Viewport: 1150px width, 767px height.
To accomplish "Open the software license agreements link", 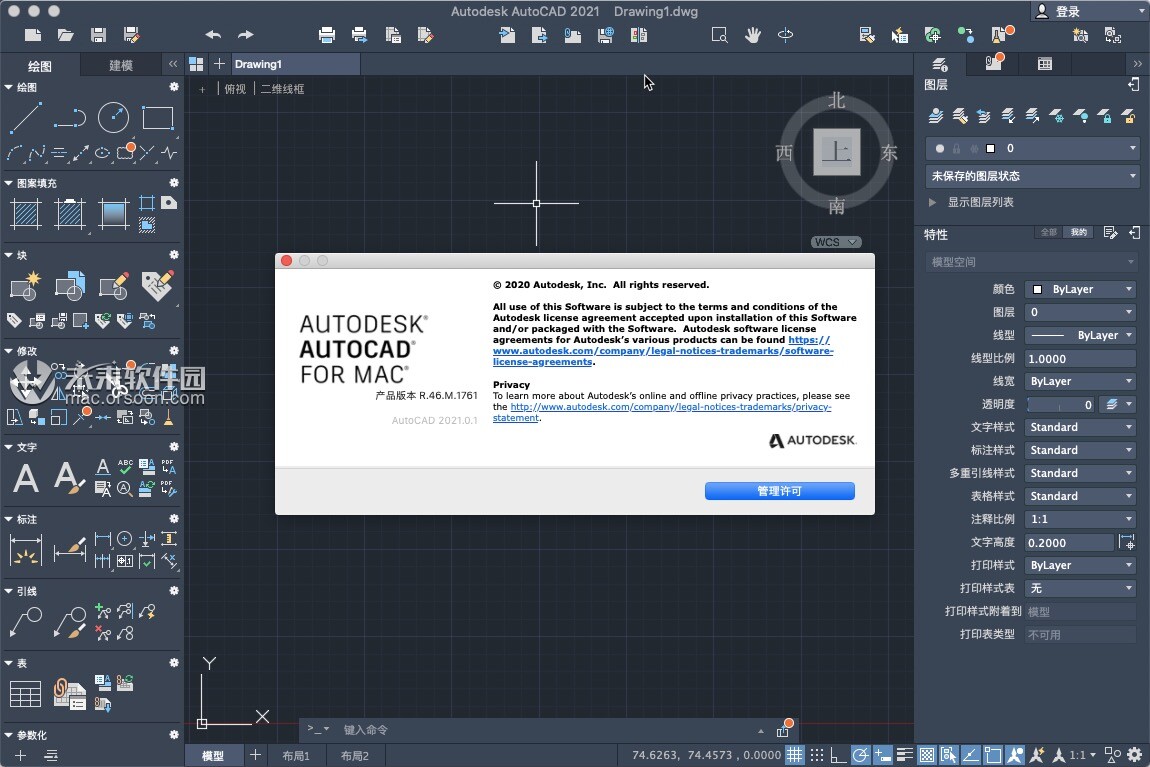I will pyautogui.click(x=663, y=351).
